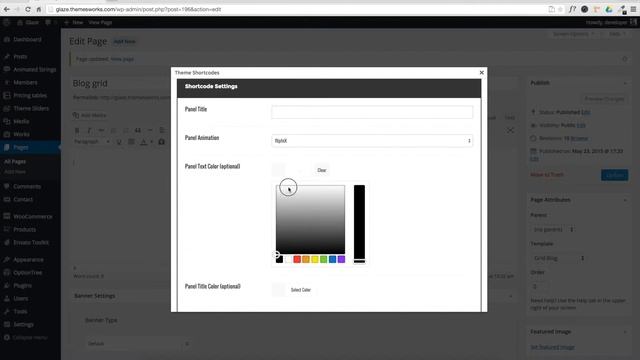Click the dark round extension icon
Image resolution: width=640 pixels, height=360 pixels.
click(x=584, y=9)
